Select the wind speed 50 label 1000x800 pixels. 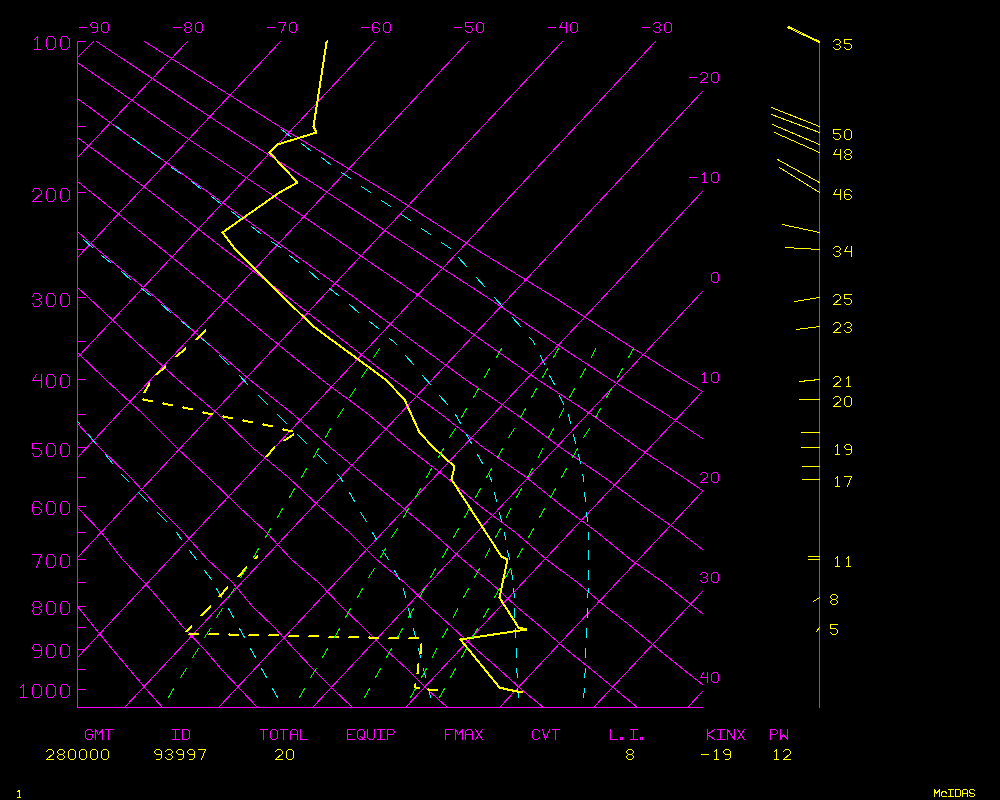tap(842, 134)
